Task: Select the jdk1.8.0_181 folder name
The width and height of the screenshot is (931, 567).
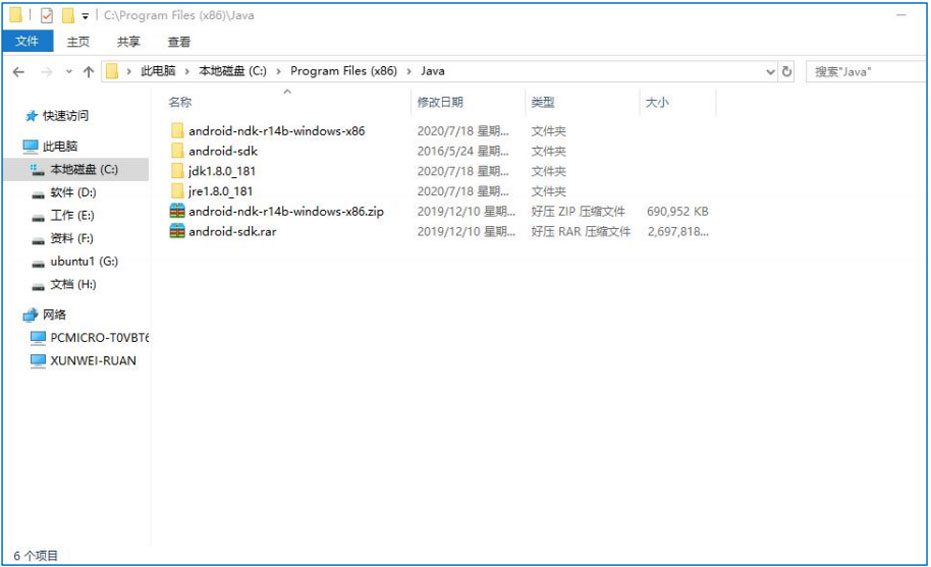Action: (221, 171)
